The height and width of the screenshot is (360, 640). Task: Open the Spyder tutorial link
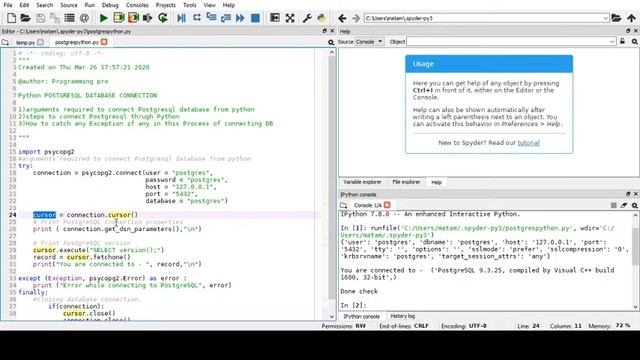tap(529, 143)
